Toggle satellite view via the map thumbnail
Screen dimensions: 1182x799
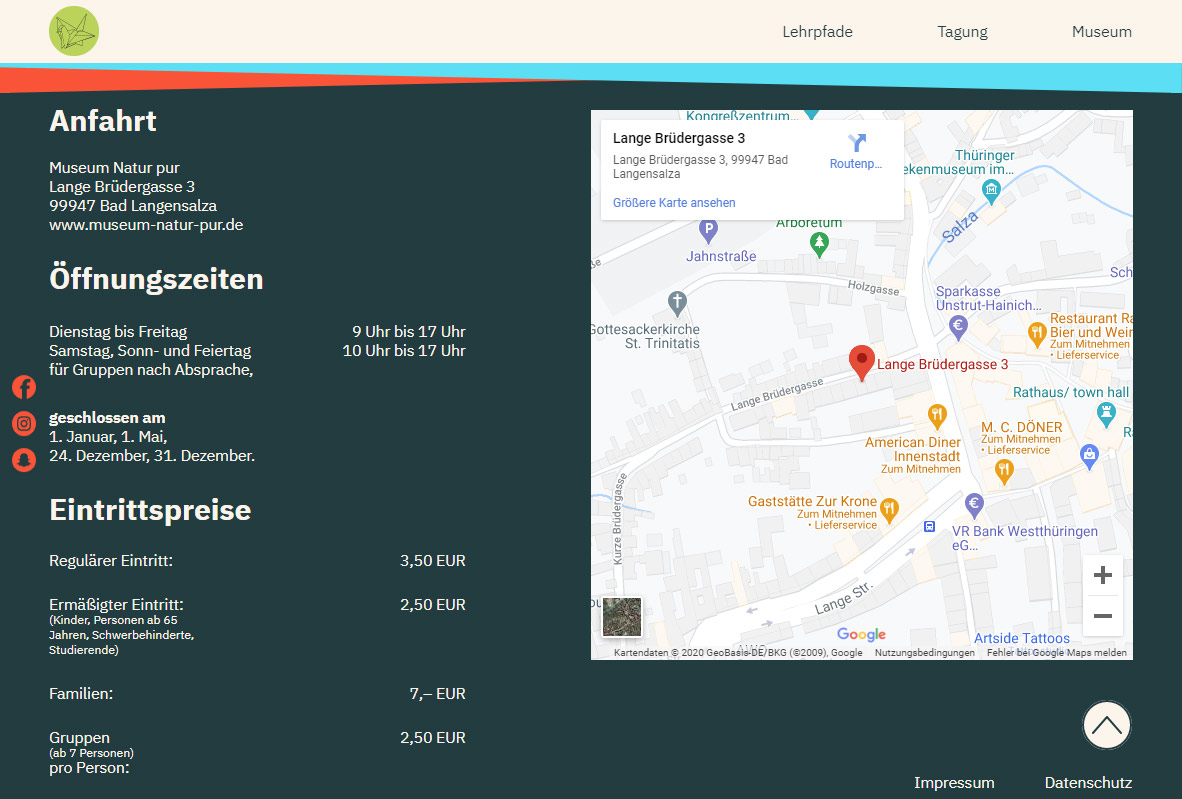[621, 617]
